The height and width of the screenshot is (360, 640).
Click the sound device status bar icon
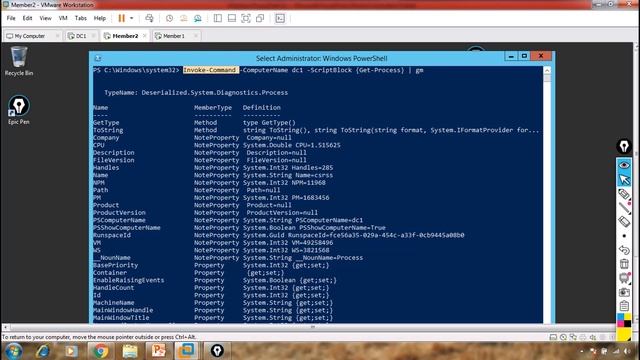pos(593,337)
